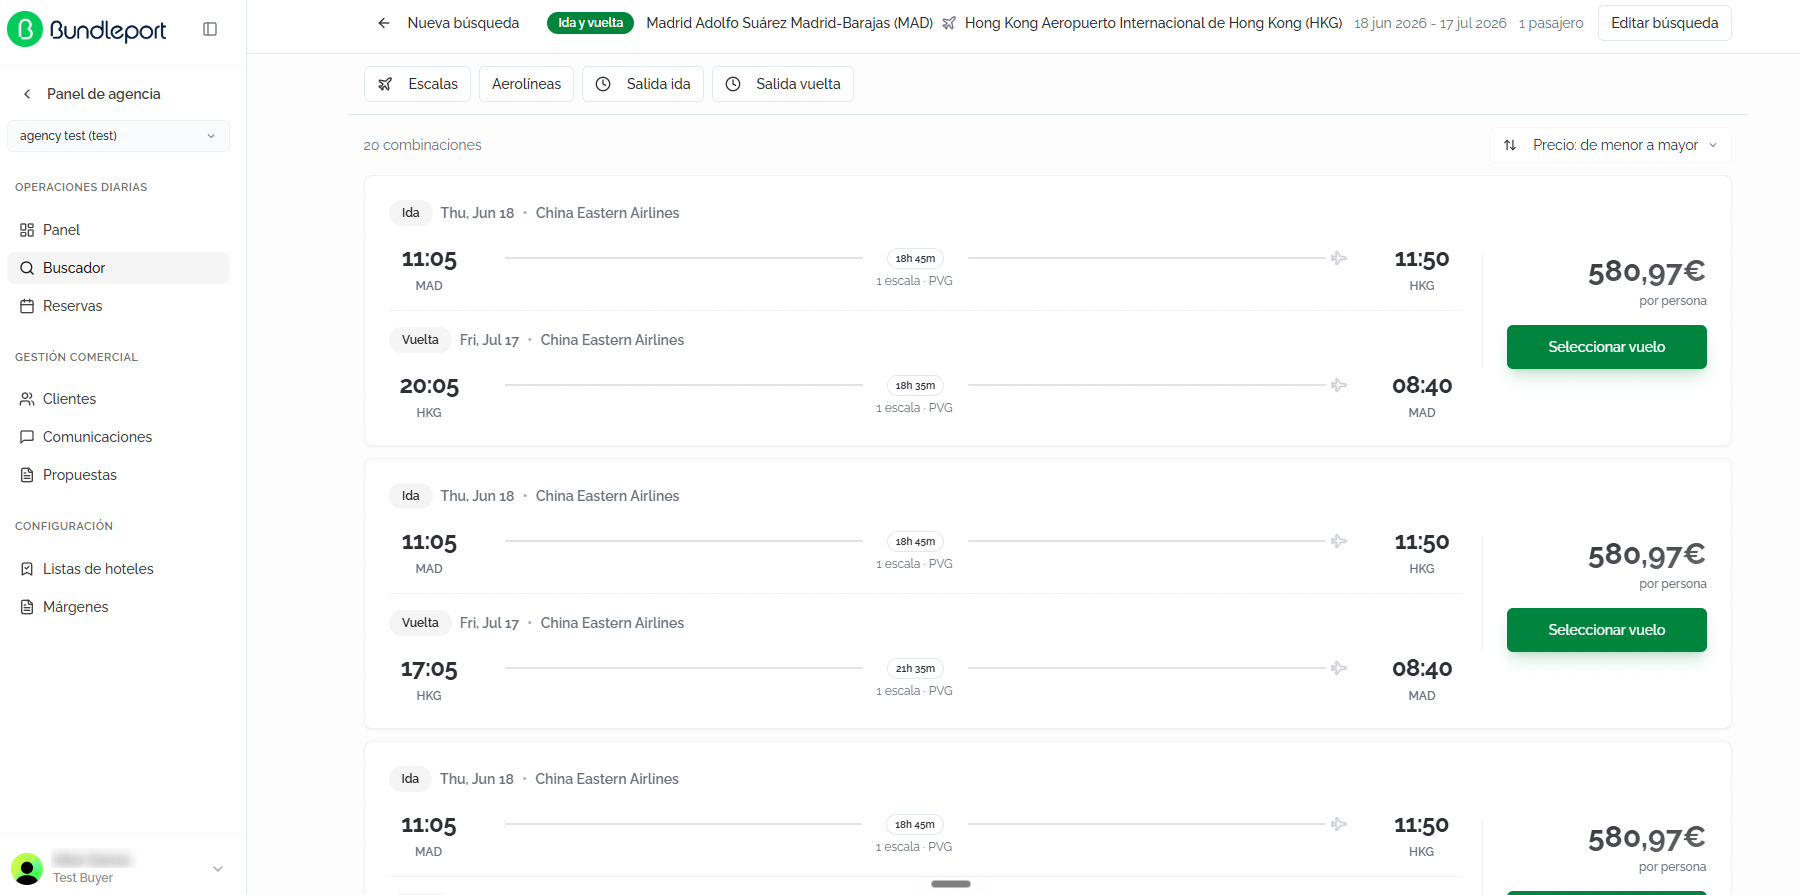Open Propuestas in the sidebar
The image size is (1800, 895).
coord(118,475)
